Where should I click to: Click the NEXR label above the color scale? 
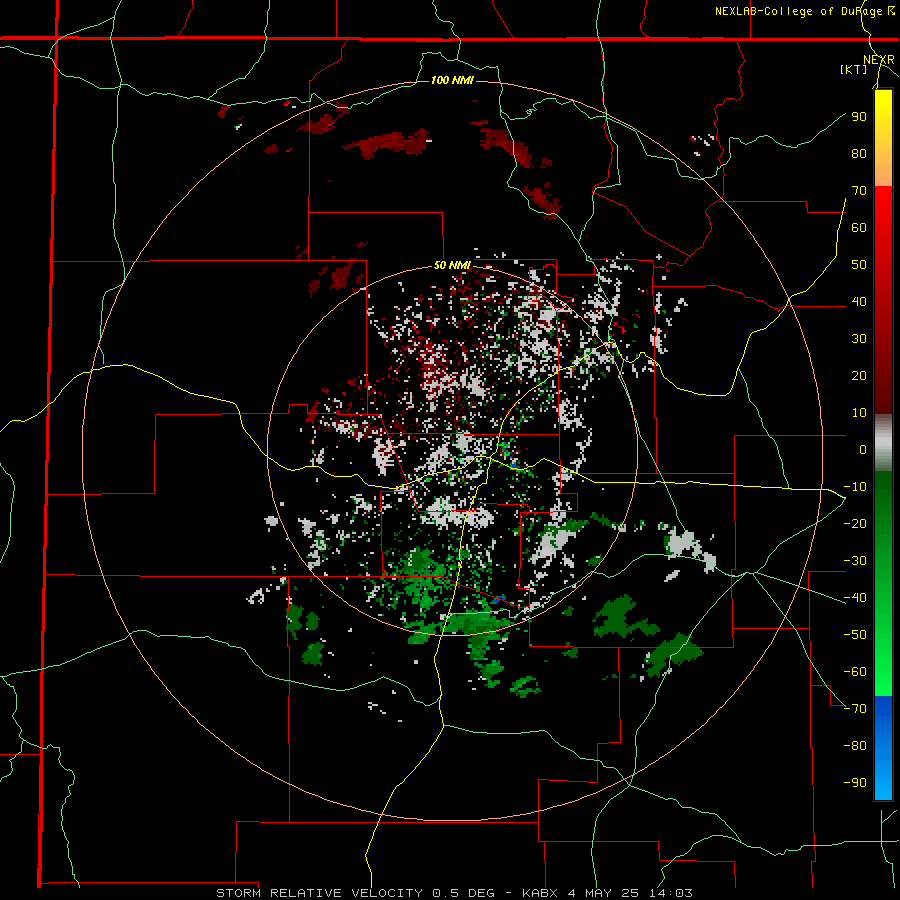point(879,60)
